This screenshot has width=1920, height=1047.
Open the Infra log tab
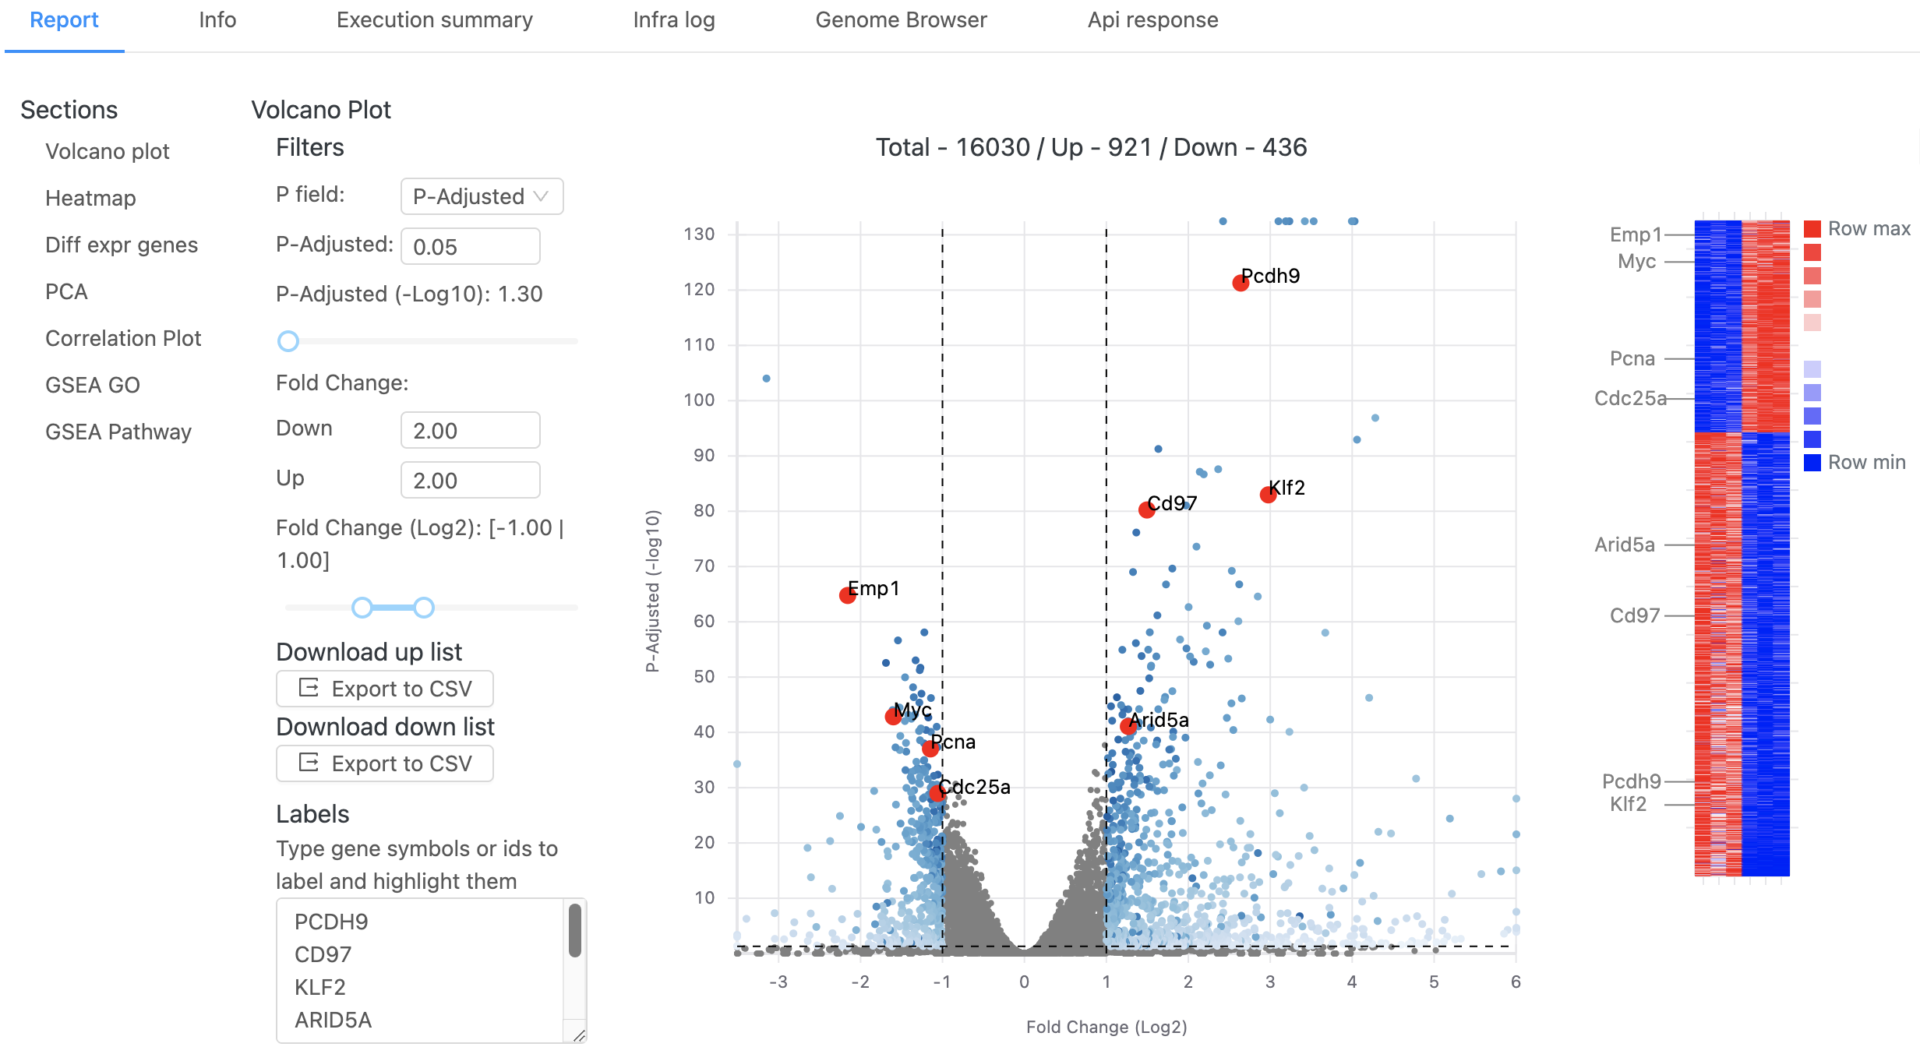point(673,20)
